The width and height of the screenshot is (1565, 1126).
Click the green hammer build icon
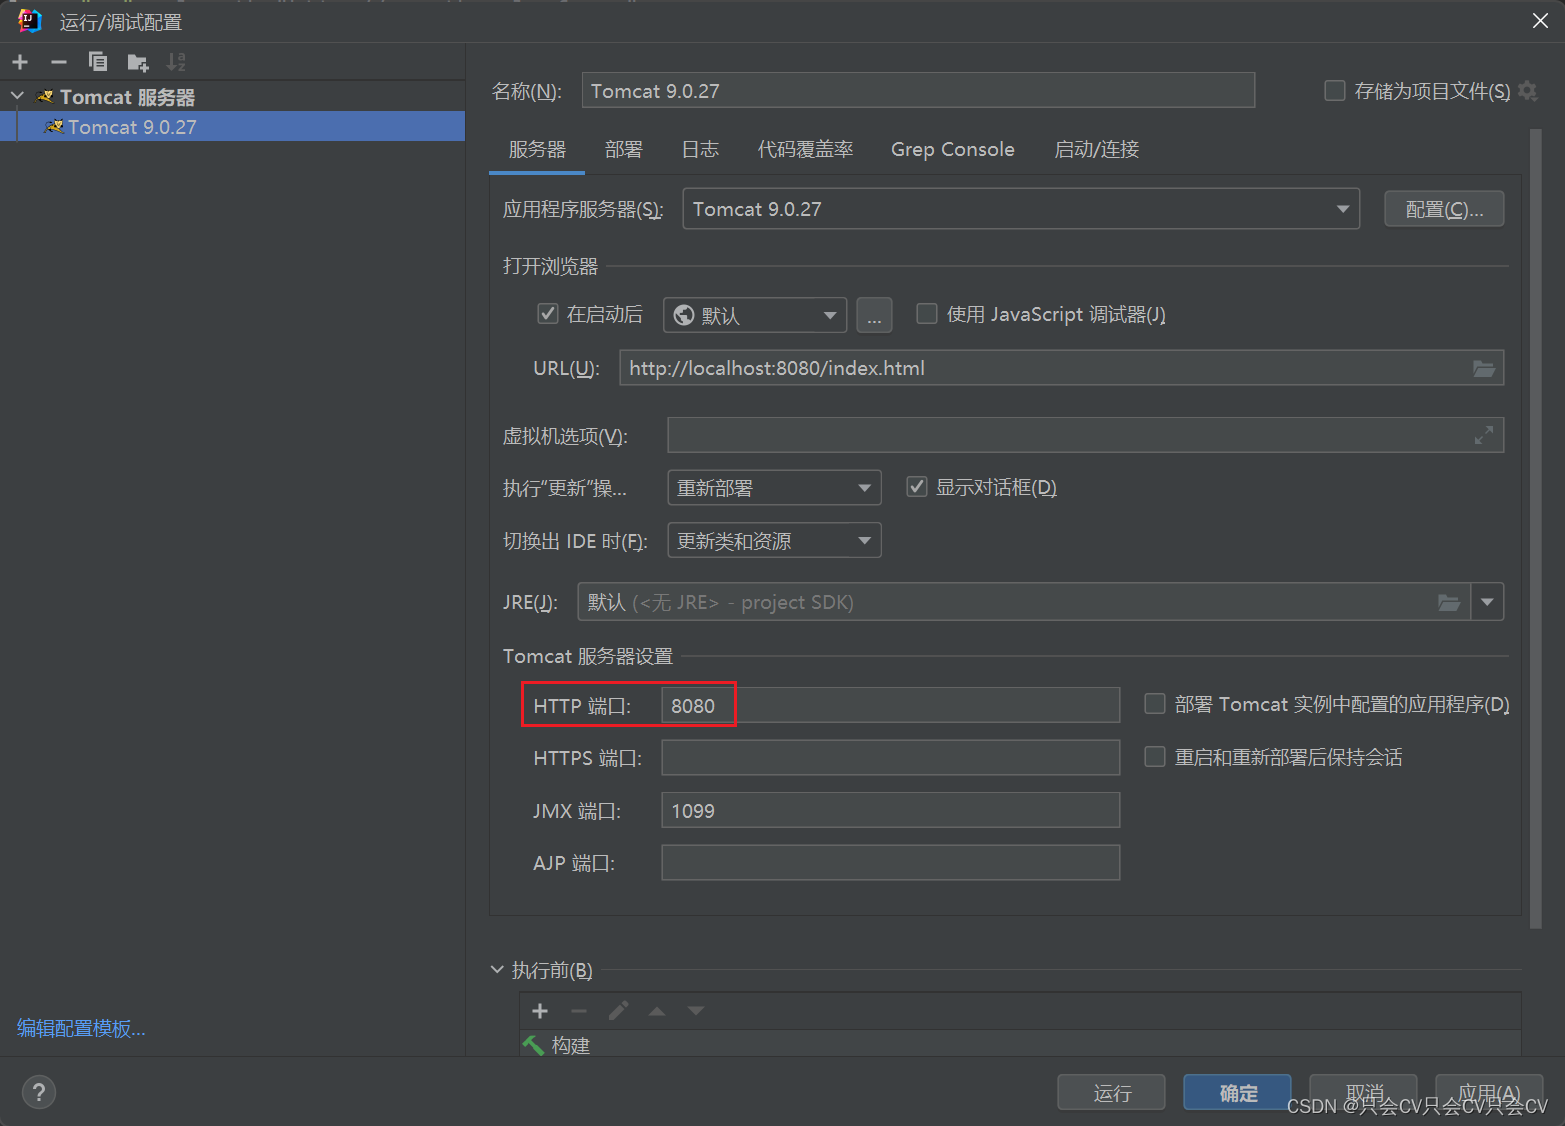(x=533, y=1045)
